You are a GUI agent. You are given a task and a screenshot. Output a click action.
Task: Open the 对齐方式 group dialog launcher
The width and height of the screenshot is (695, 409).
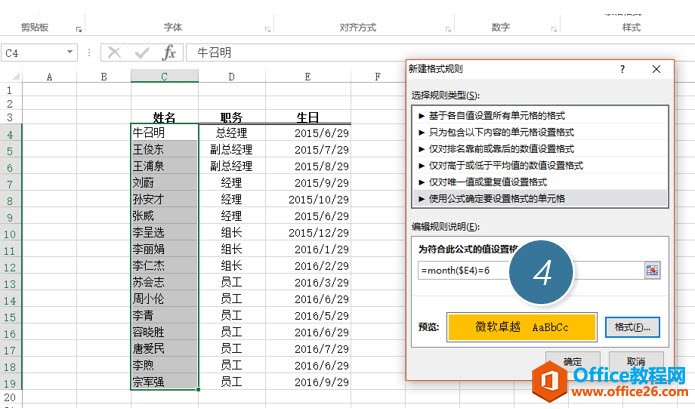point(448,29)
